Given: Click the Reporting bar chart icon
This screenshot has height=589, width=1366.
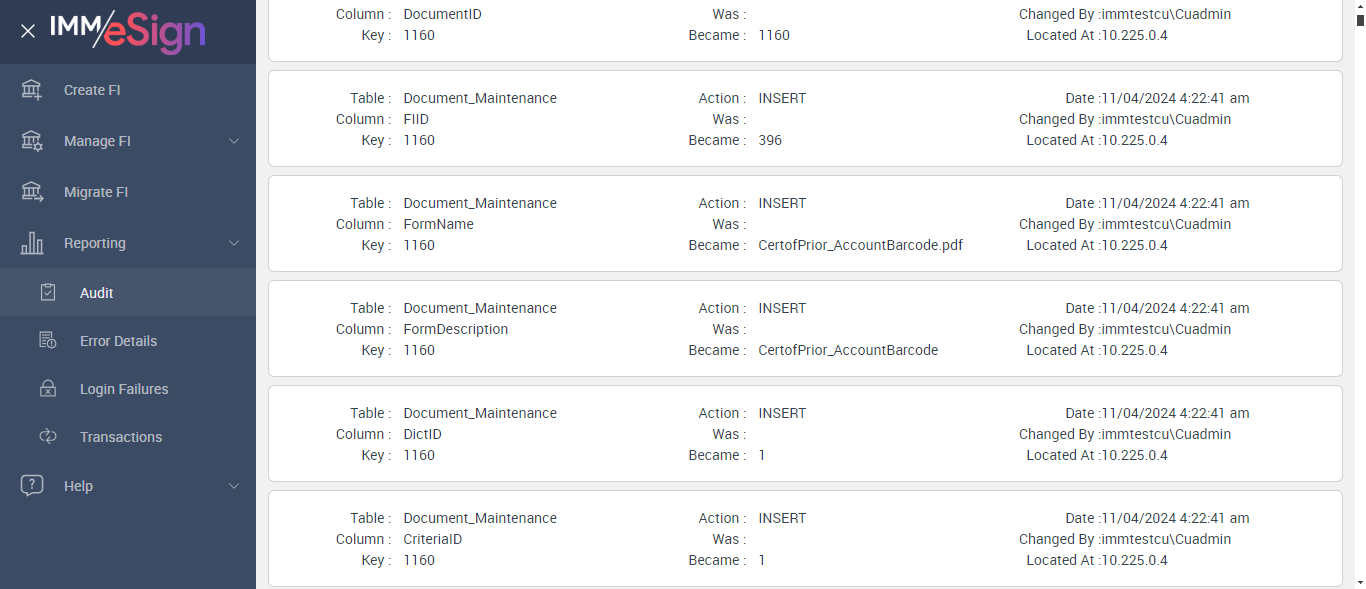Looking at the screenshot, I should coord(32,243).
